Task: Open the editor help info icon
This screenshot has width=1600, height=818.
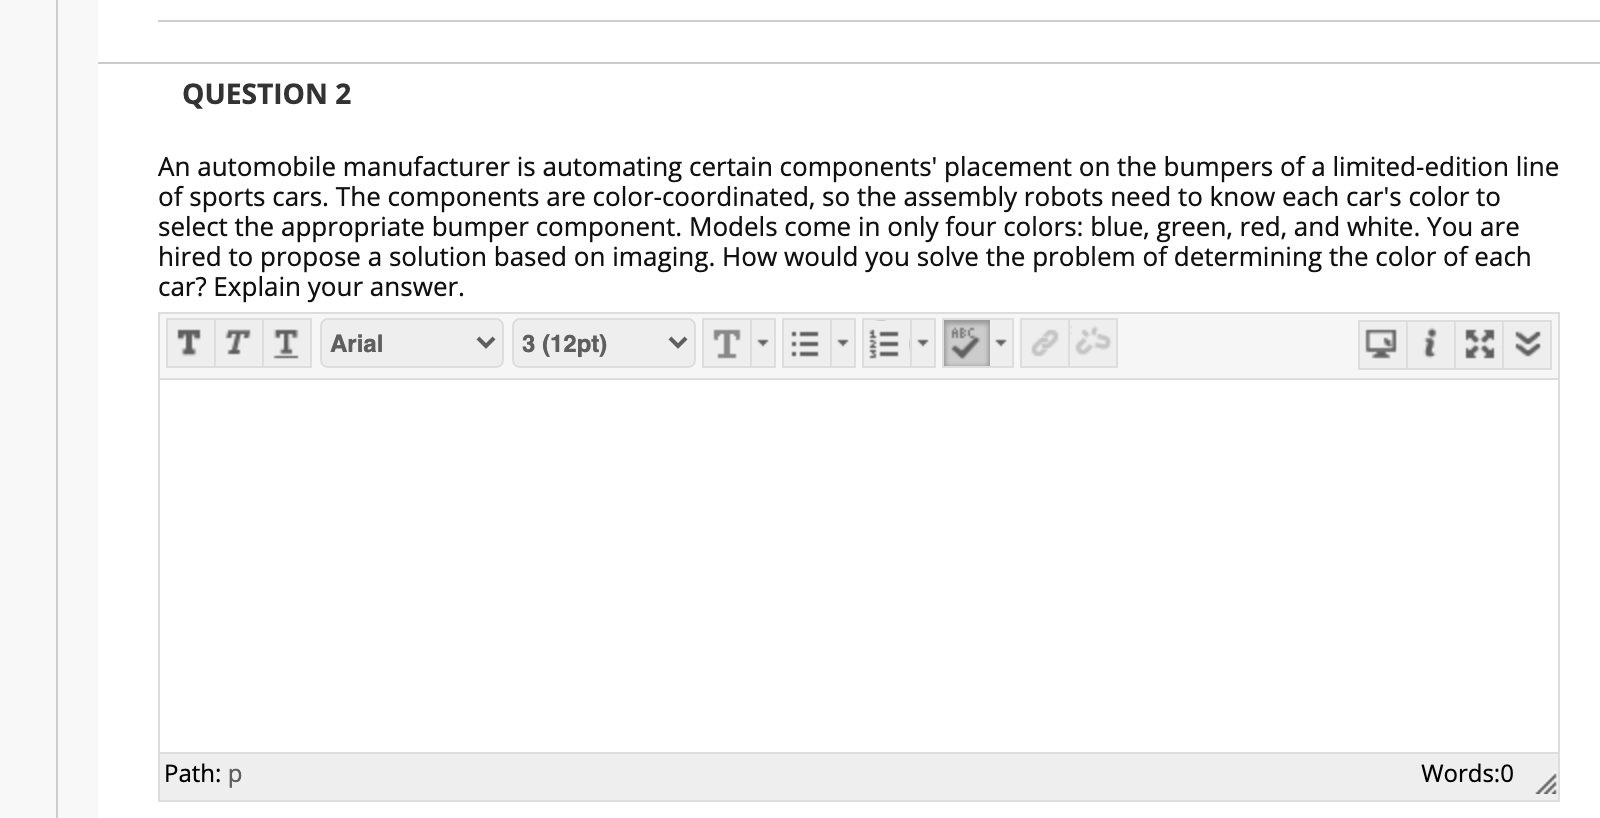Action: click(1431, 344)
